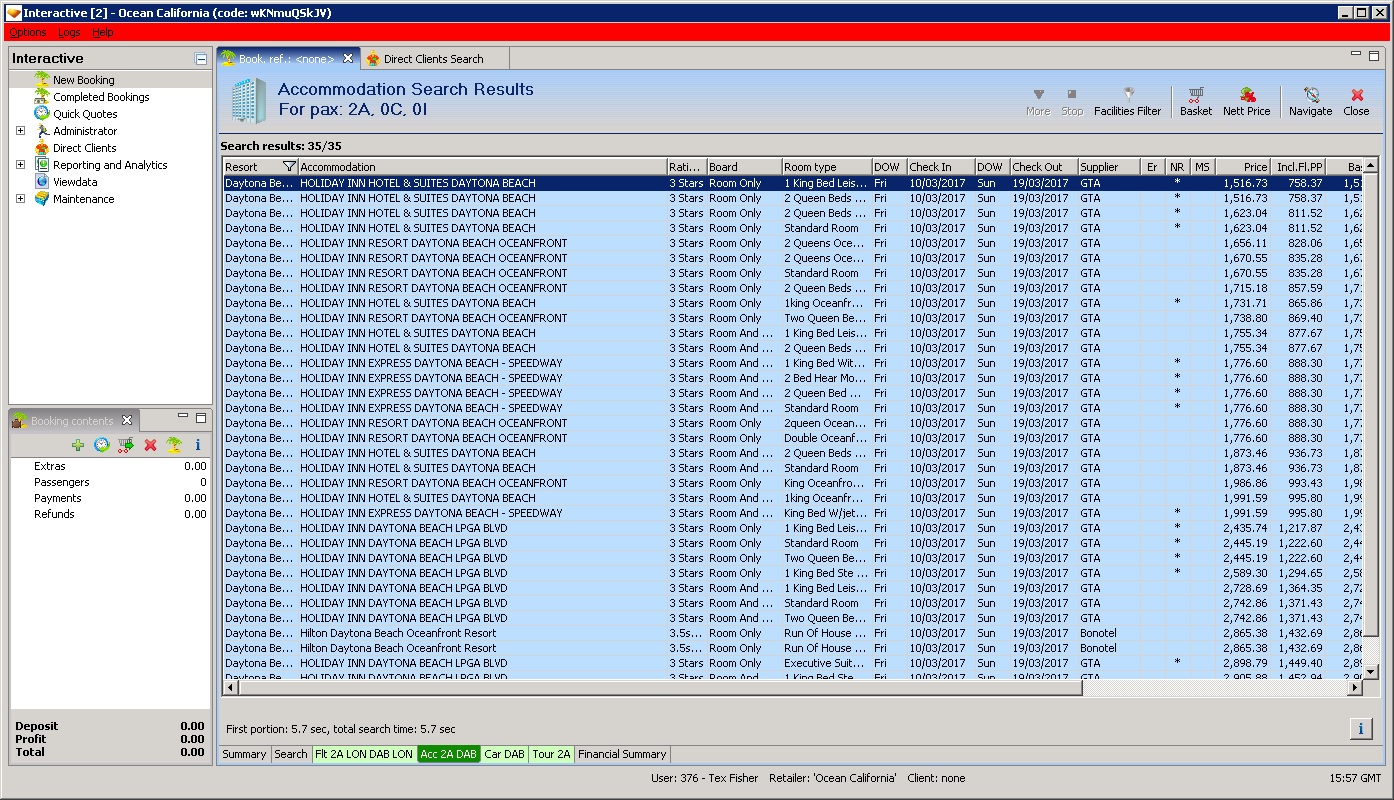Select the Refunds row in Booking contents

(x=110, y=514)
